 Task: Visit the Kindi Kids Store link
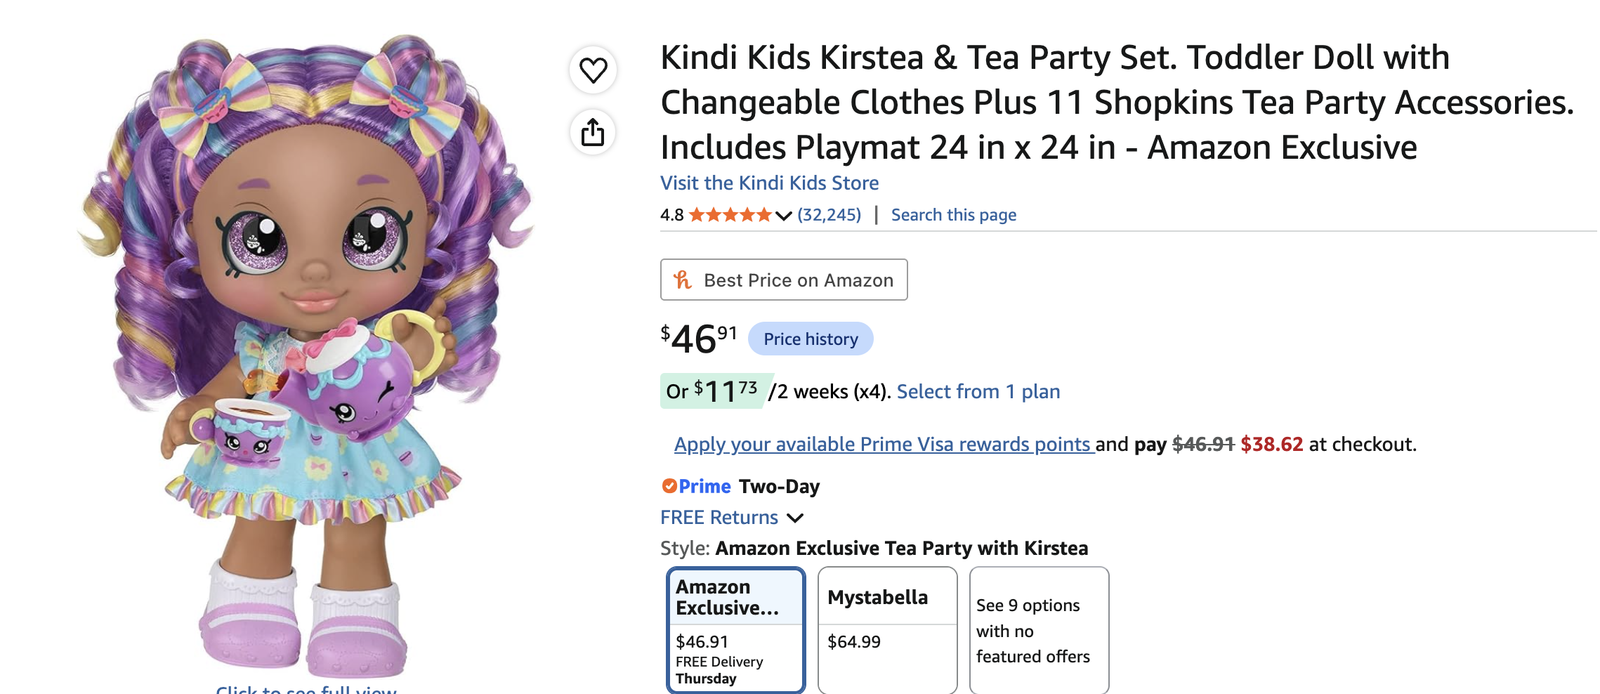click(769, 183)
